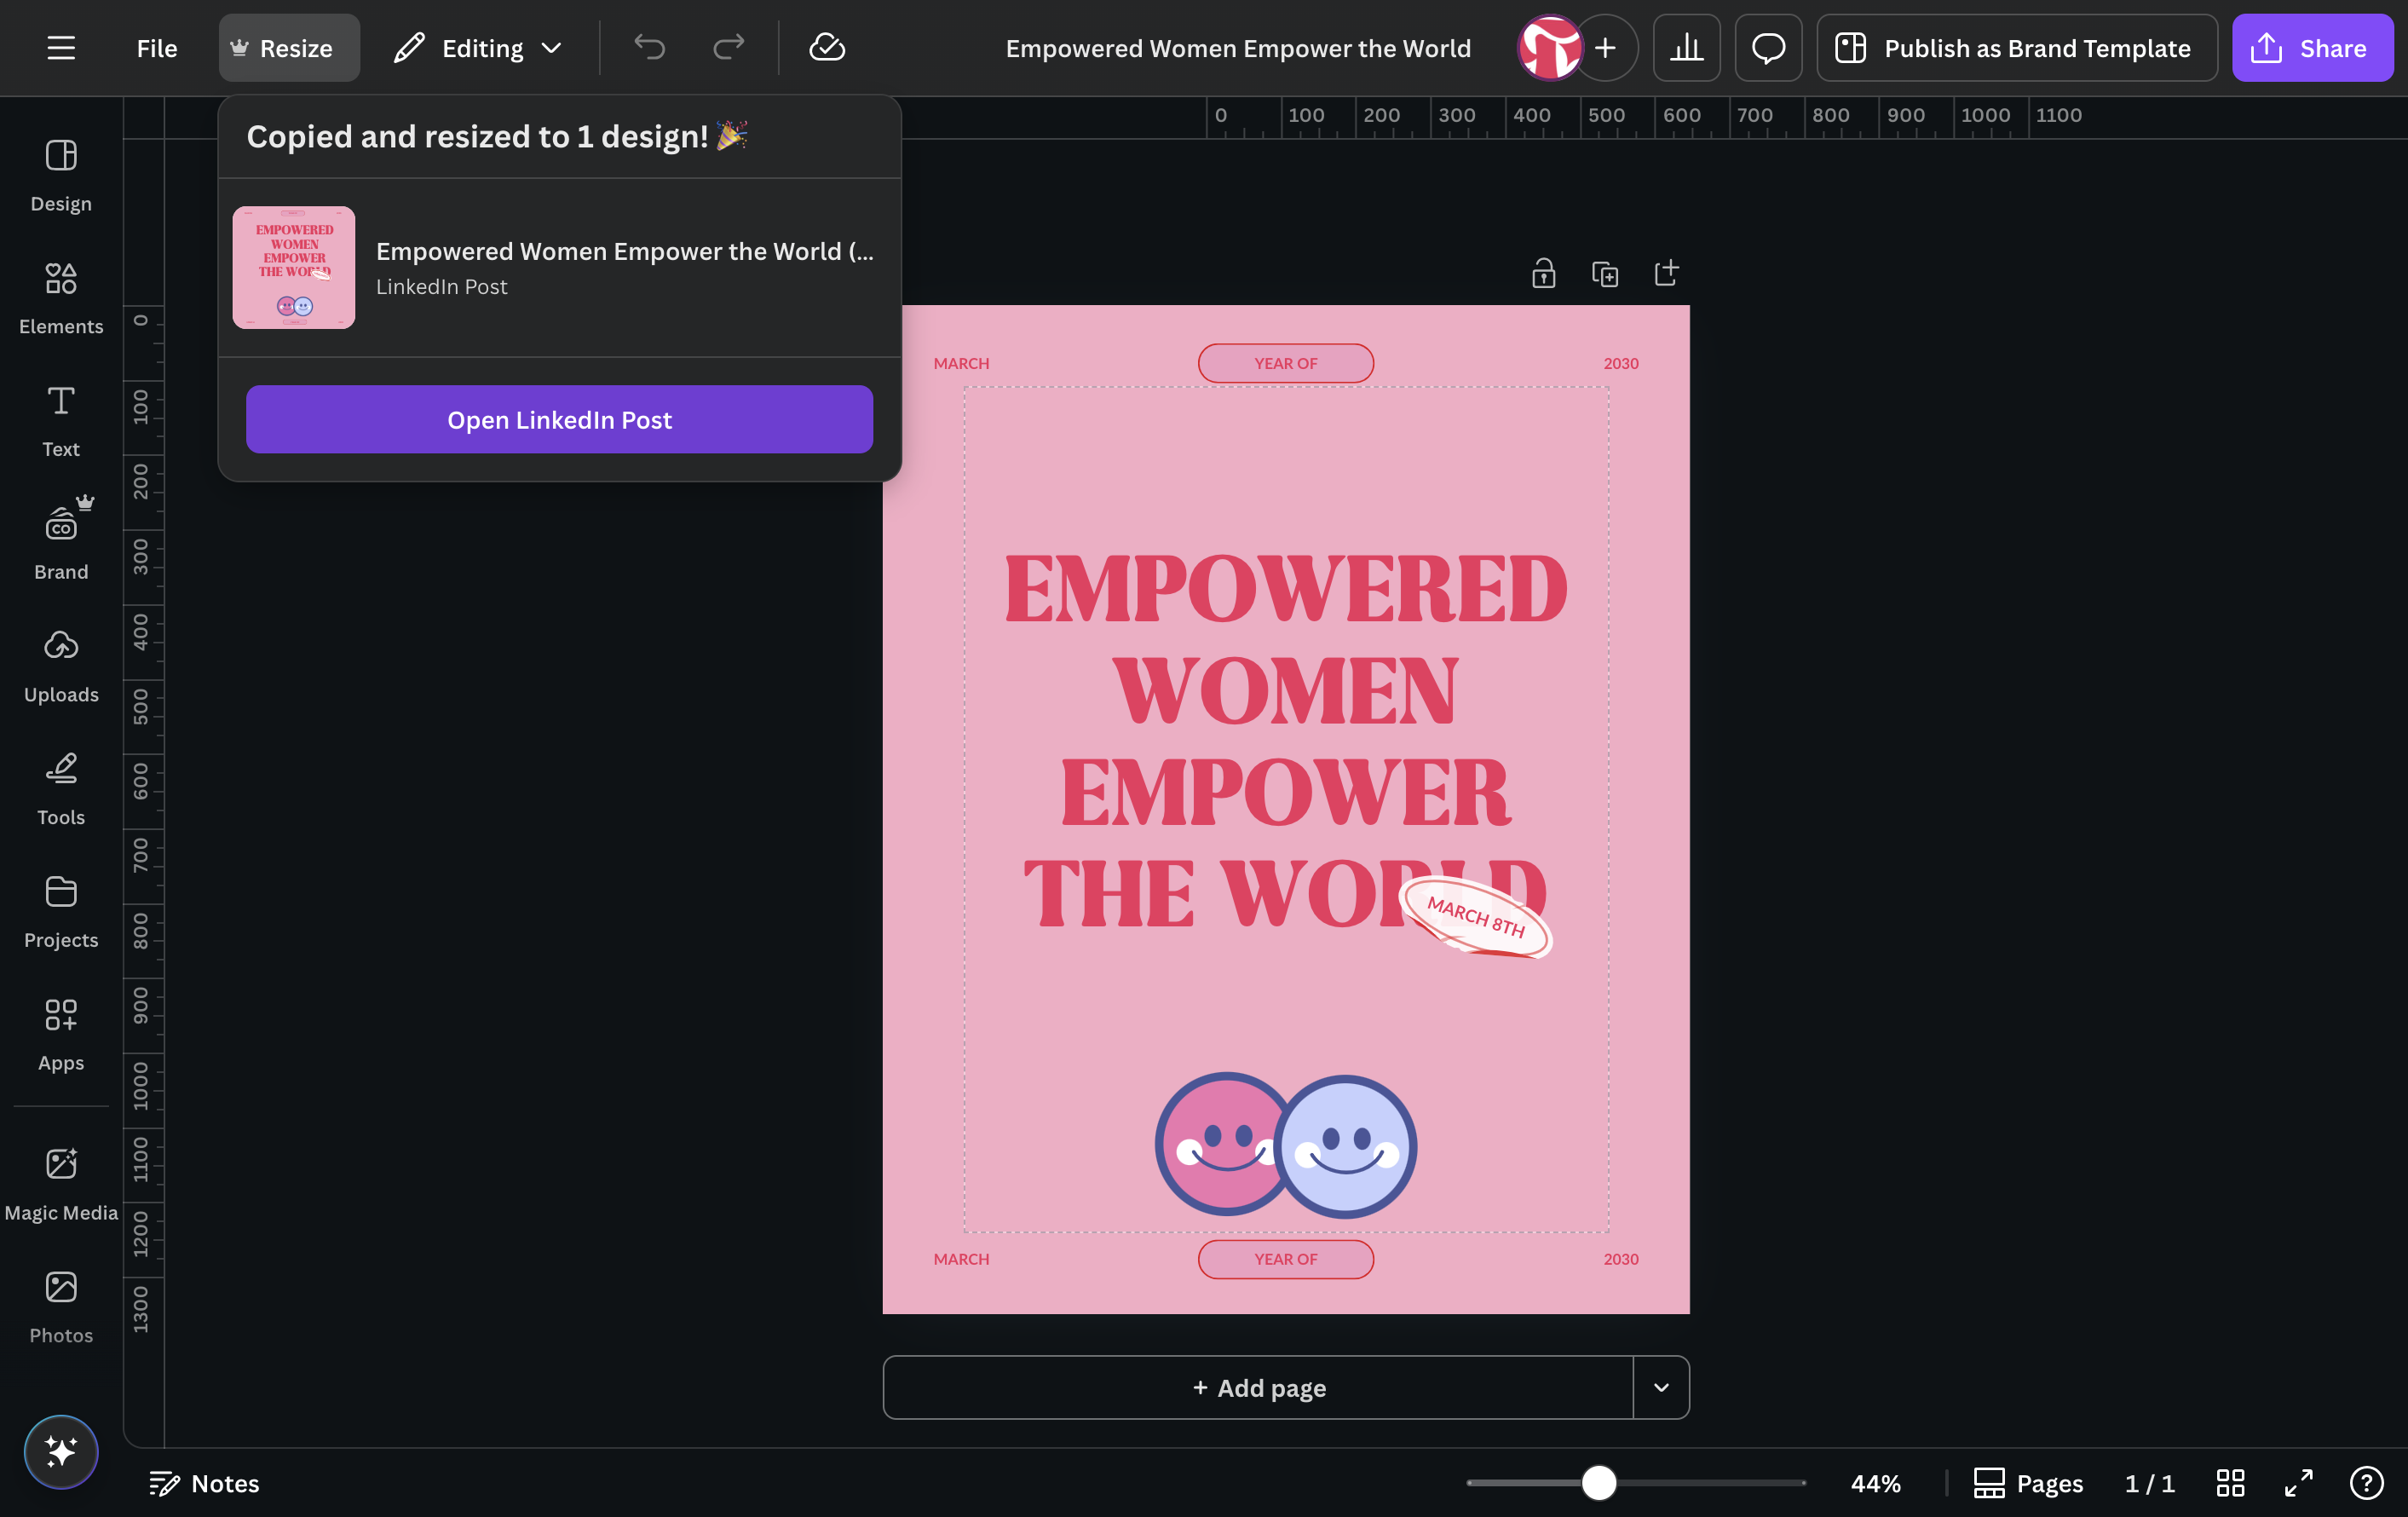
Task: Select the MARCH 8TH sticker on canvas
Action: [x=1476, y=917]
